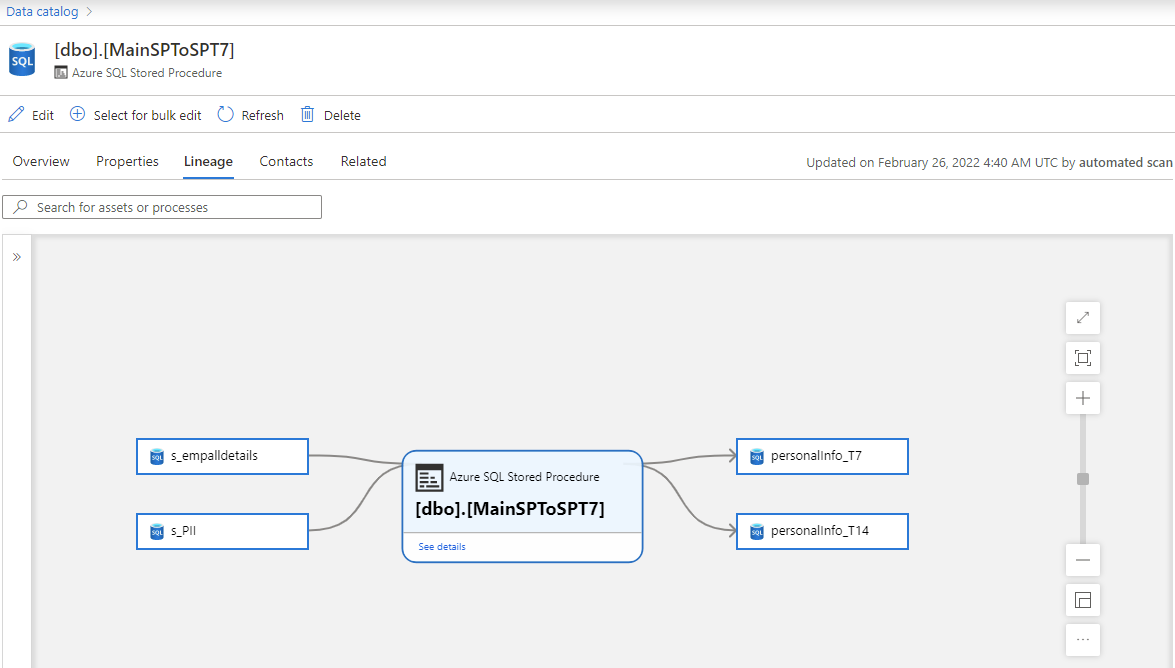Toggle the lineage minimap icon
The width and height of the screenshot is (1175, 668).
[1082, 600]
